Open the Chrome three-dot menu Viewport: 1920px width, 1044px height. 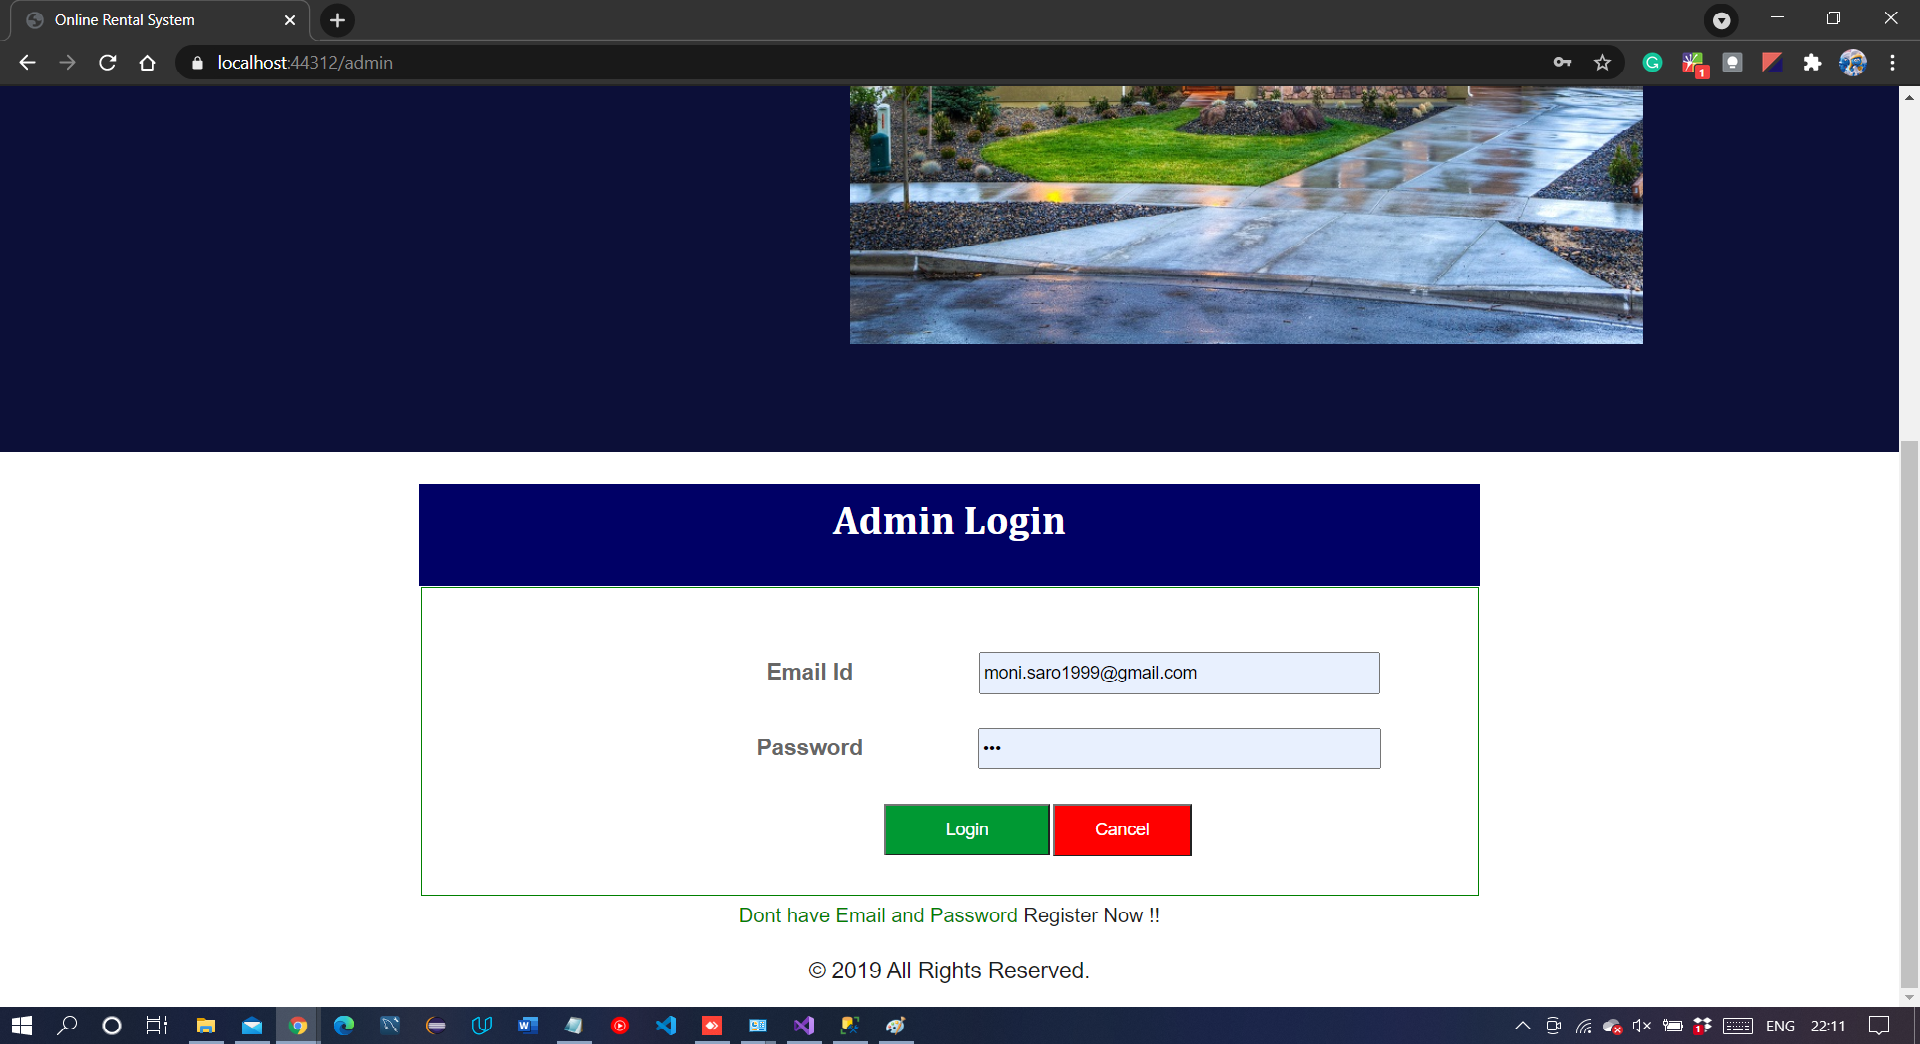pos(1893,62)
